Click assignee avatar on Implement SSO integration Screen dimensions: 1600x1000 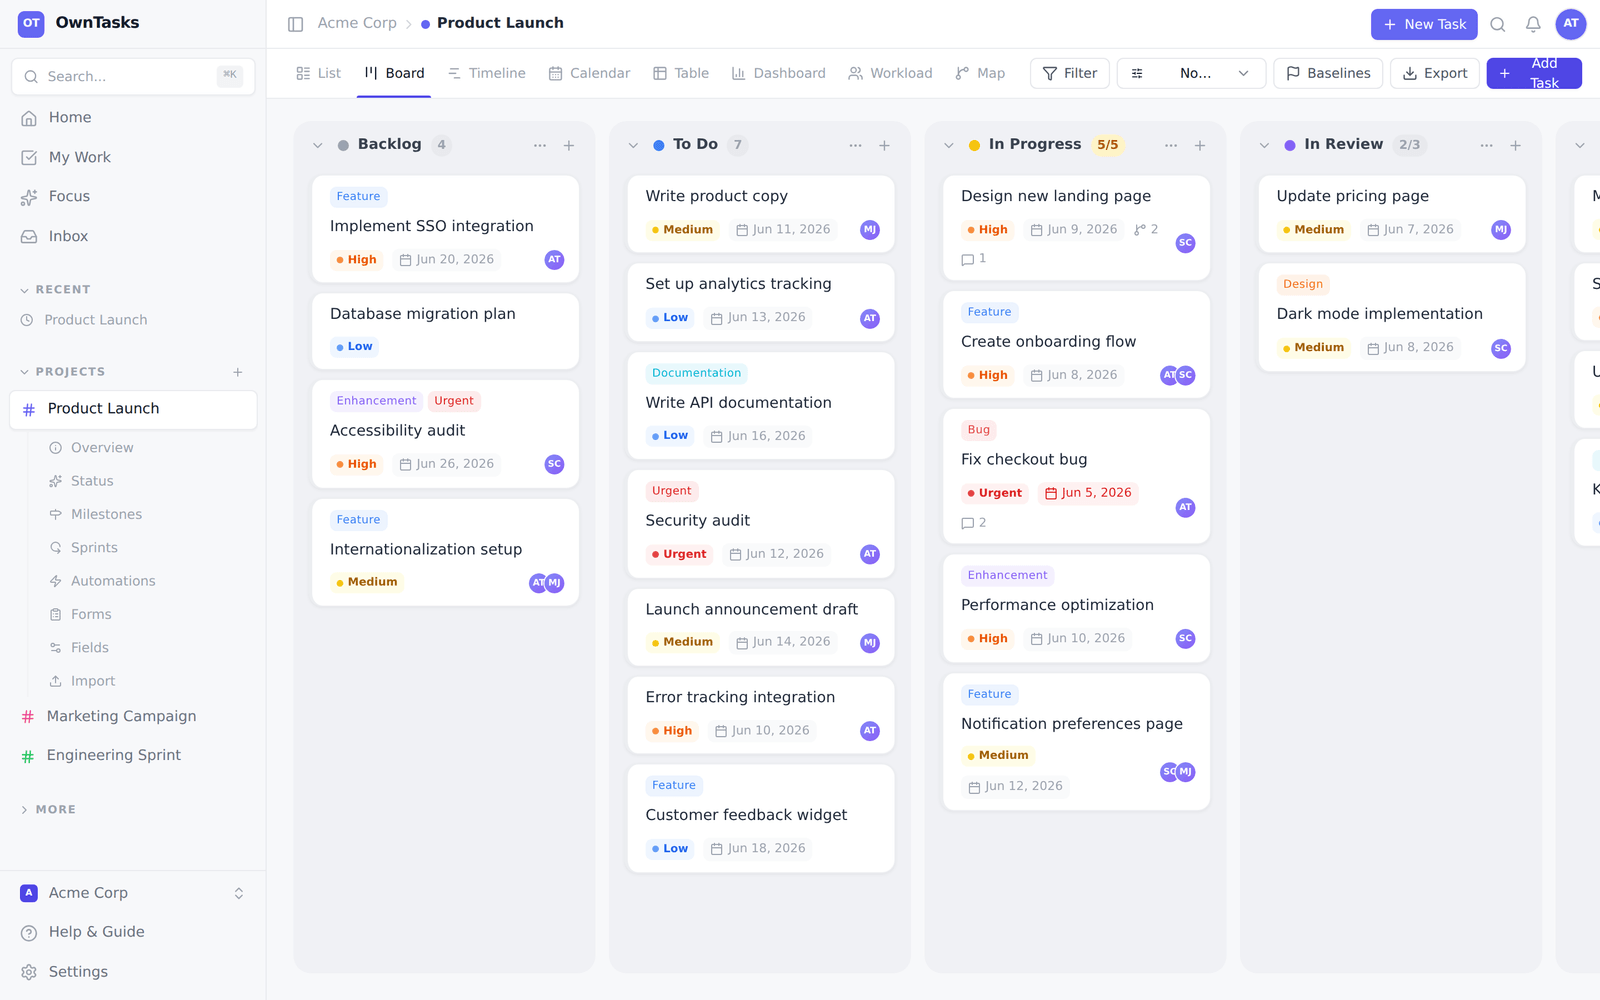coord(554,260)
